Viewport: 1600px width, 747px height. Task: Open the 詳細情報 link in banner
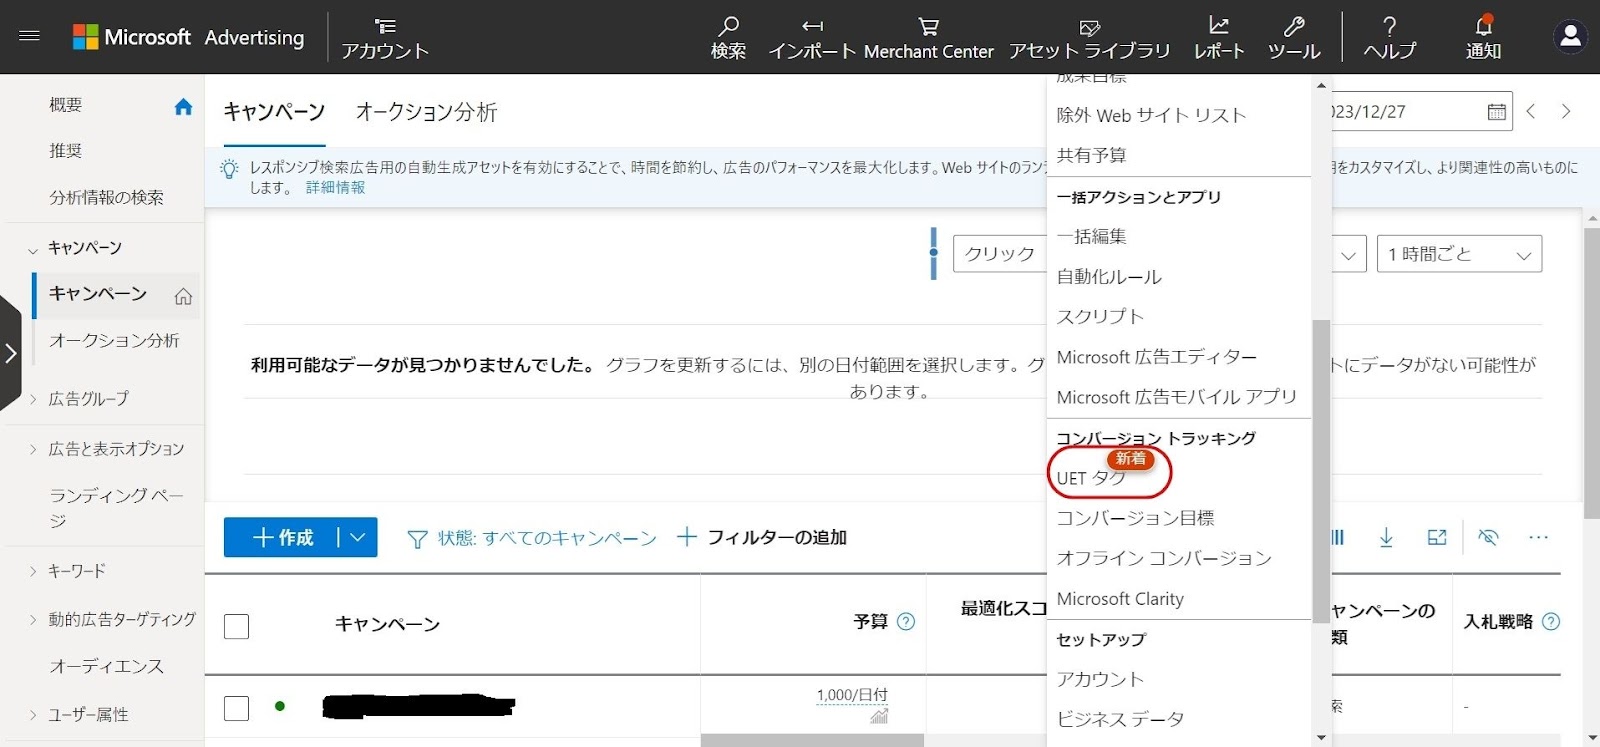[x=335, y=187]
